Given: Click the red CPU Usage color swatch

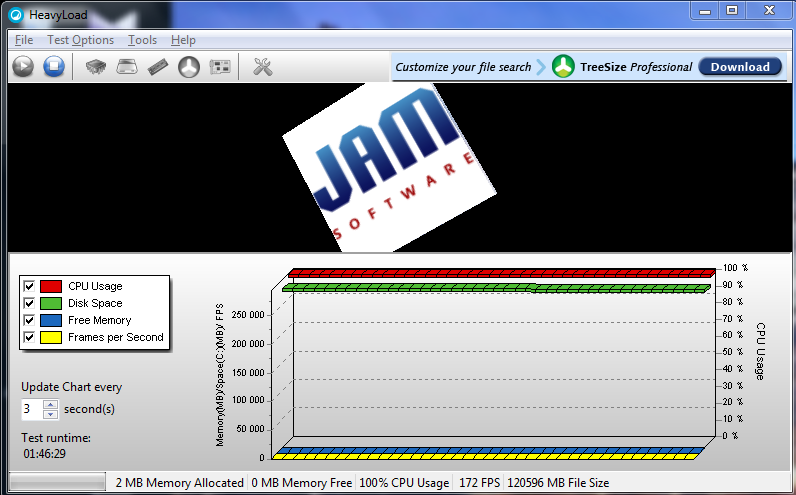Looking at the screenshot, I should (x=51, y=286).
